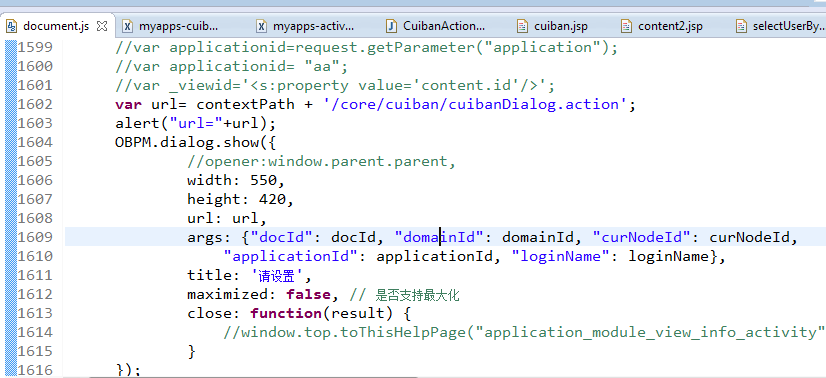
Task: Click the commented window.top.toThisHelpPage line
Action: (x=524, y=332)
